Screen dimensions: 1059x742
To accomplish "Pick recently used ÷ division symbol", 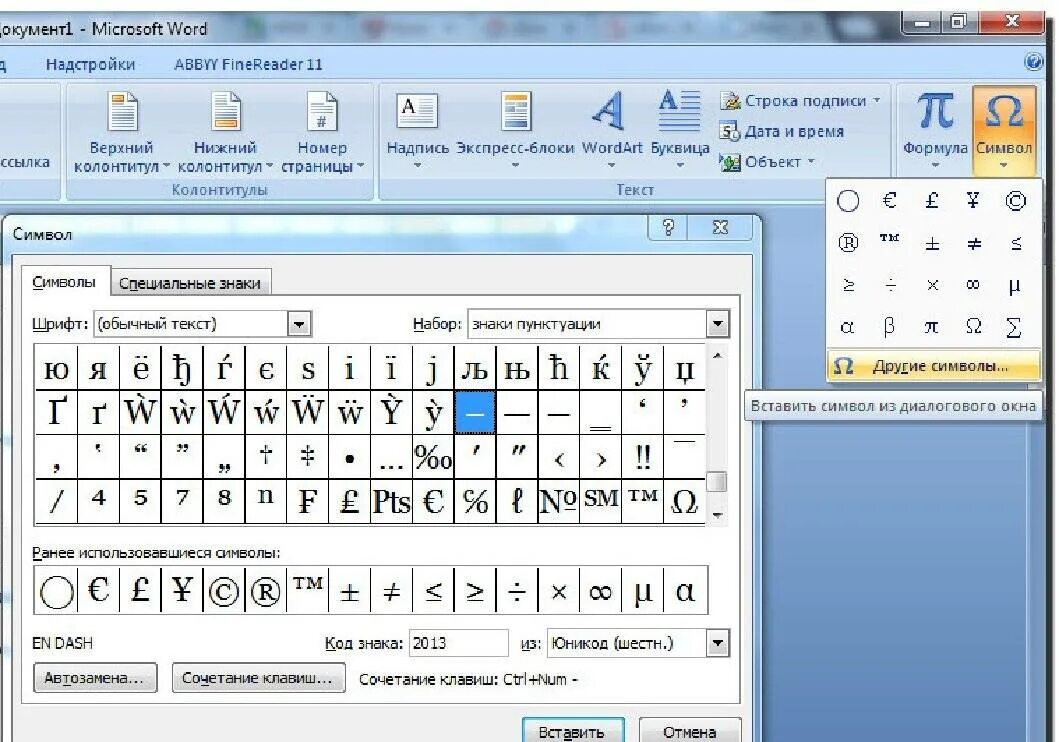I will (x=517, y=590).
